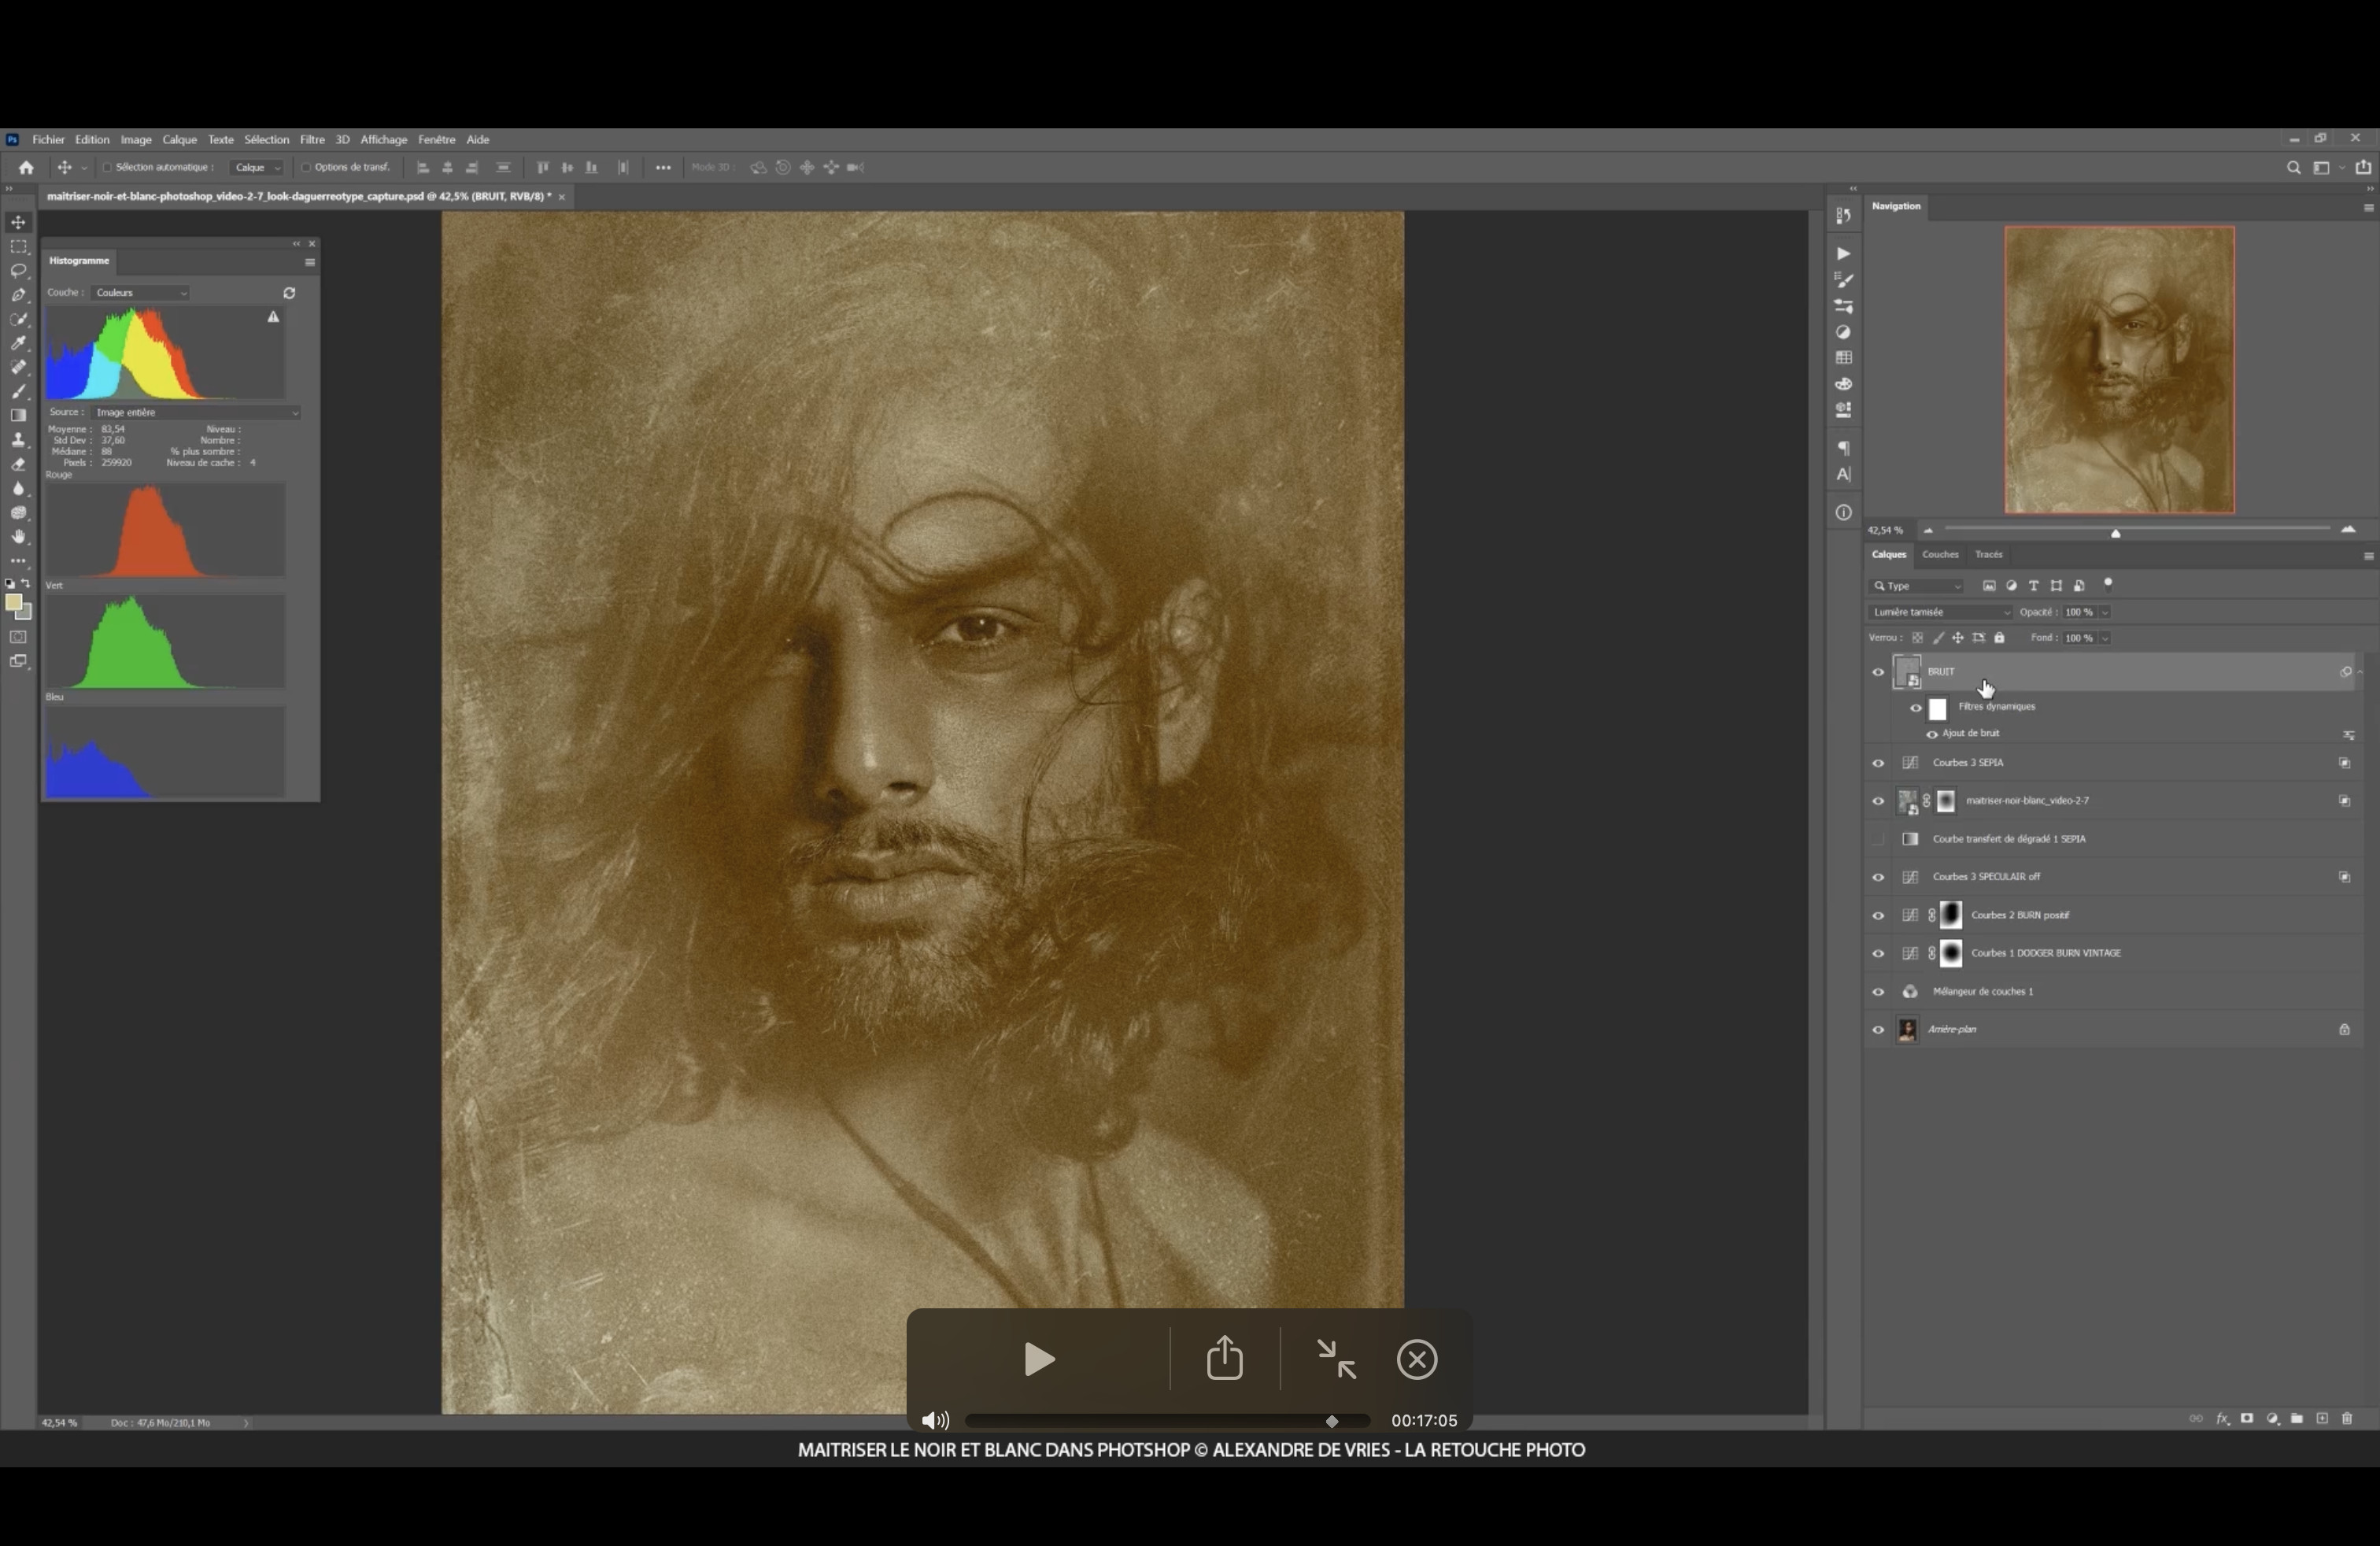Open the Filtre menu
Image resolution: width=2380 pixels, height=1546 pixels.
click(x=312, y=140)
